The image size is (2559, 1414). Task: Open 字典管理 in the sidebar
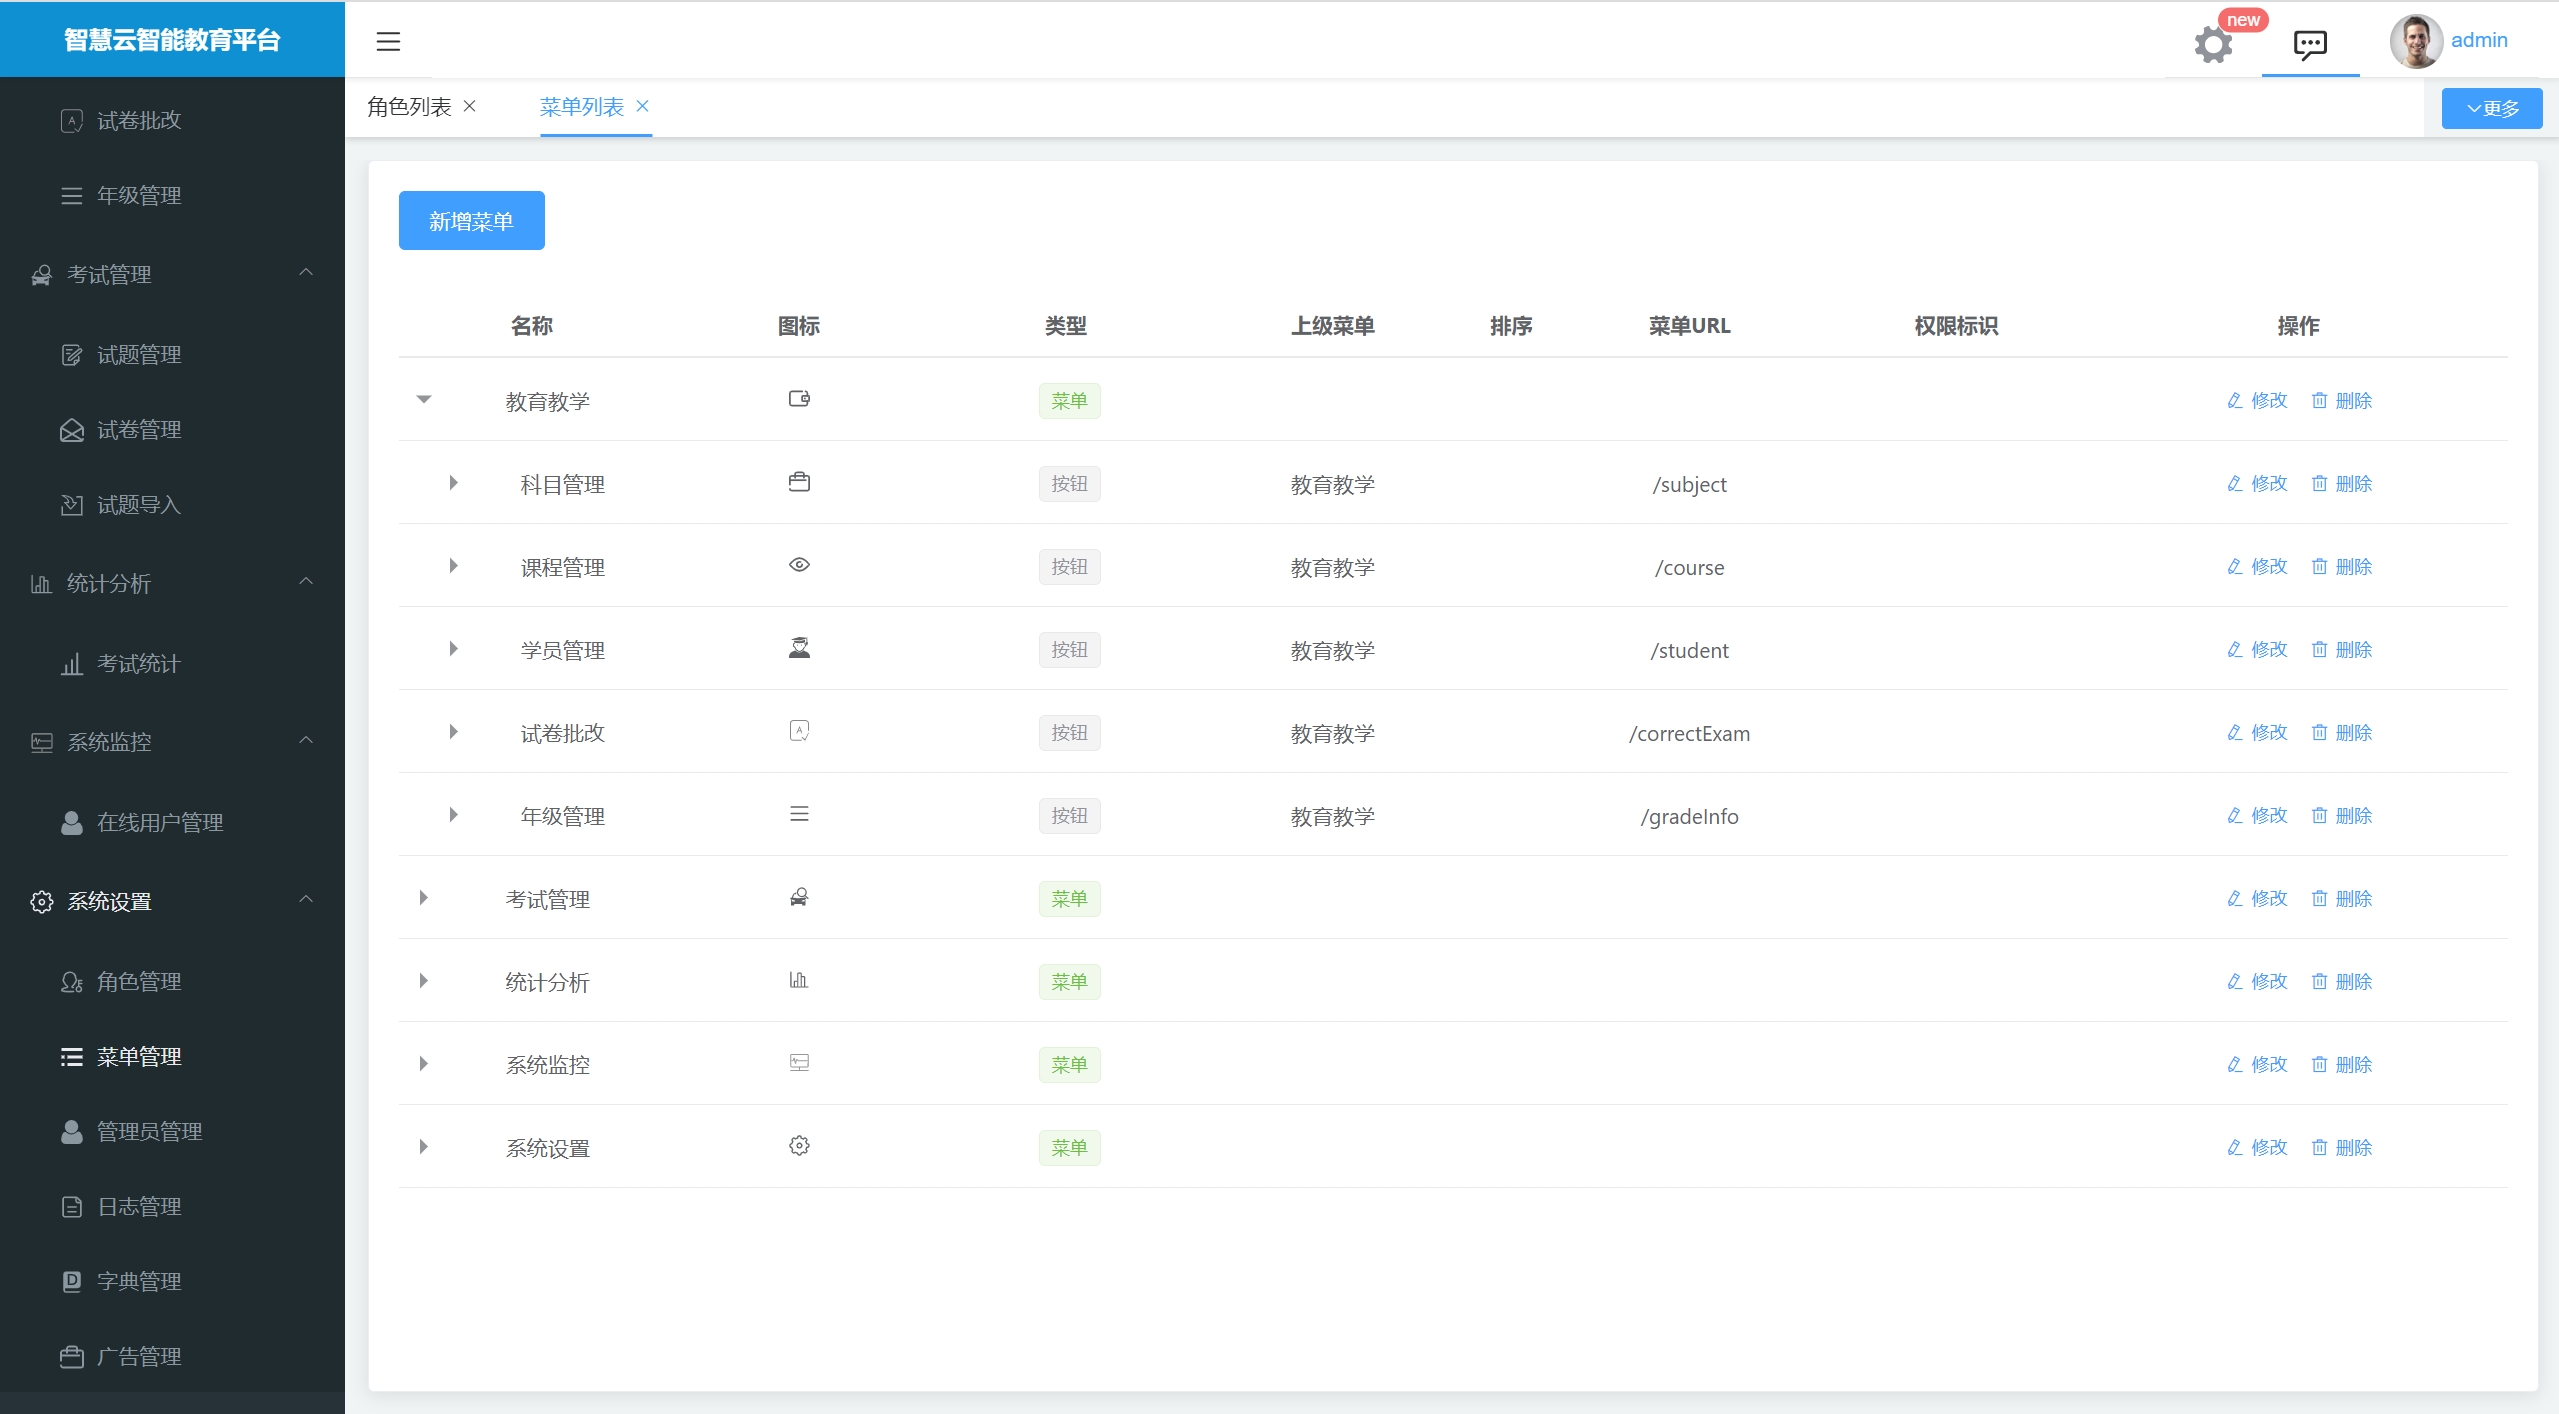[x=139, y=1281]
